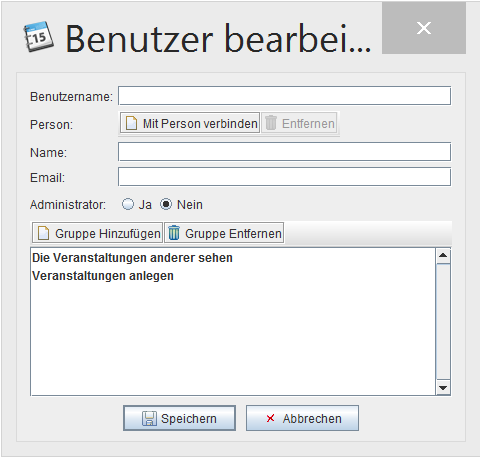Click the floppy disk icon on Speichern
The height and width of the screenshot is (457, 480).
tap(149, 418)
